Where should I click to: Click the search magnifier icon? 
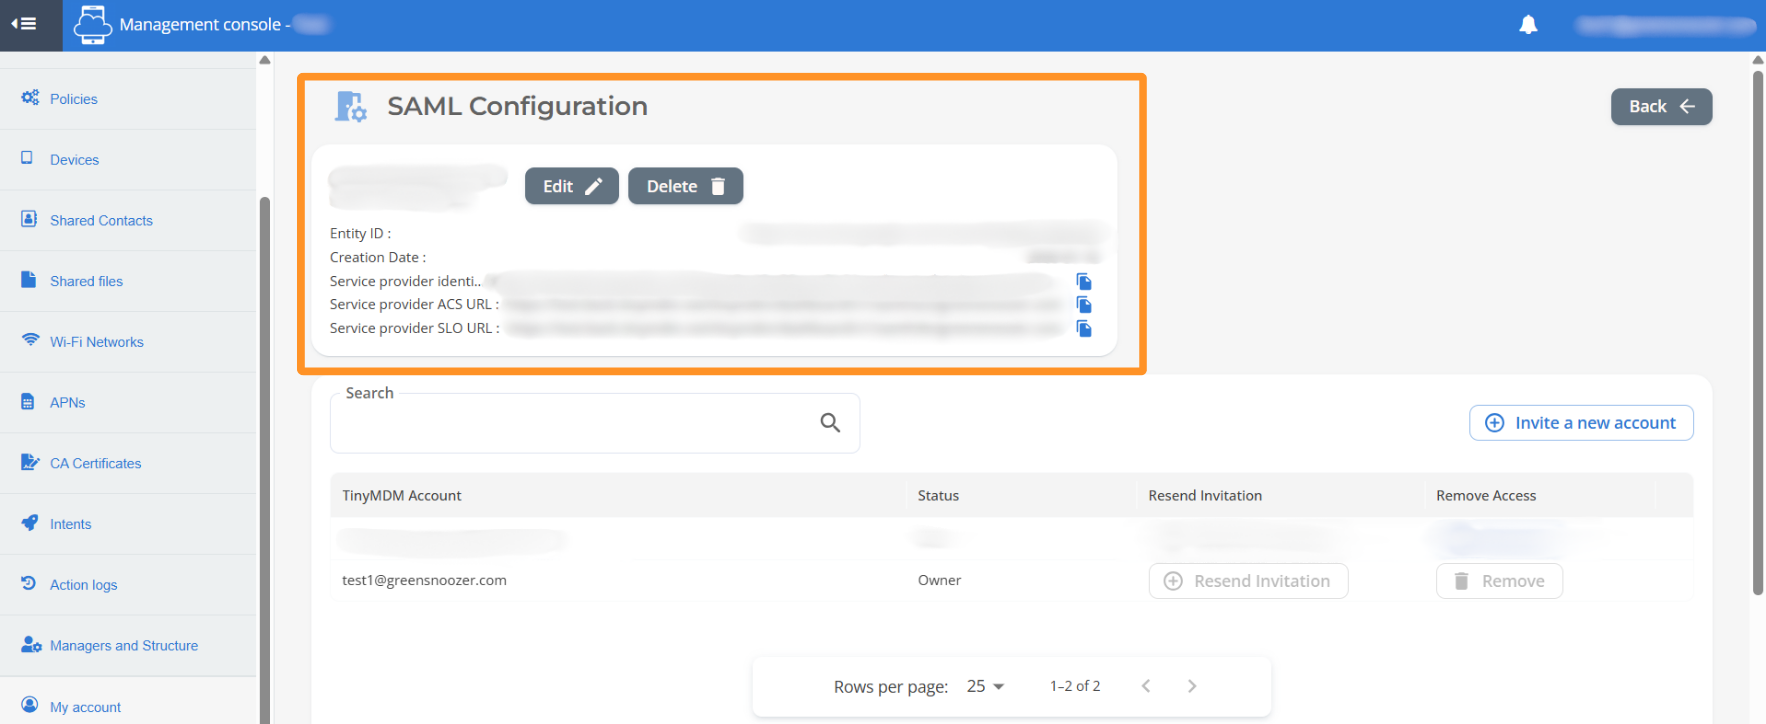[x=830, y=423]
